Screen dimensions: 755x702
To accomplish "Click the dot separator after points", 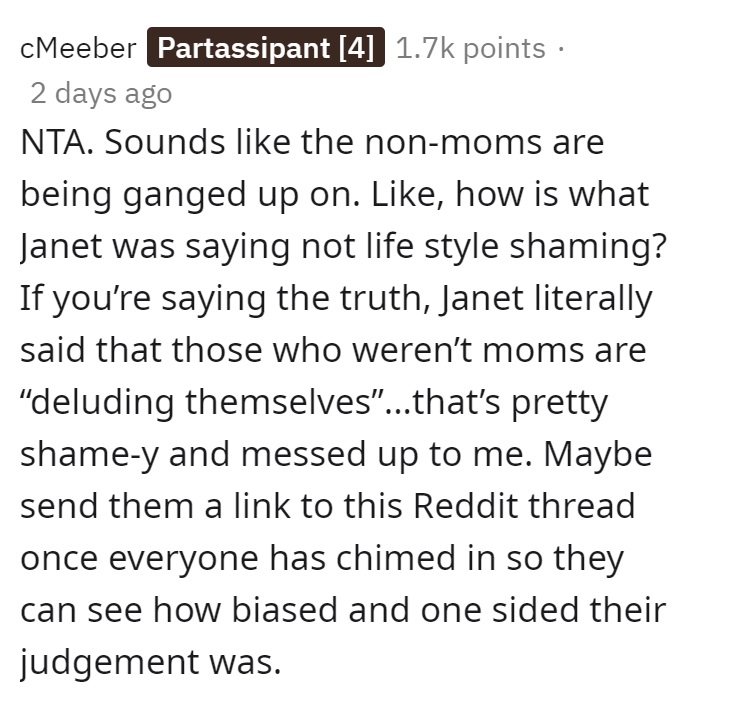I will click(560, 49).
